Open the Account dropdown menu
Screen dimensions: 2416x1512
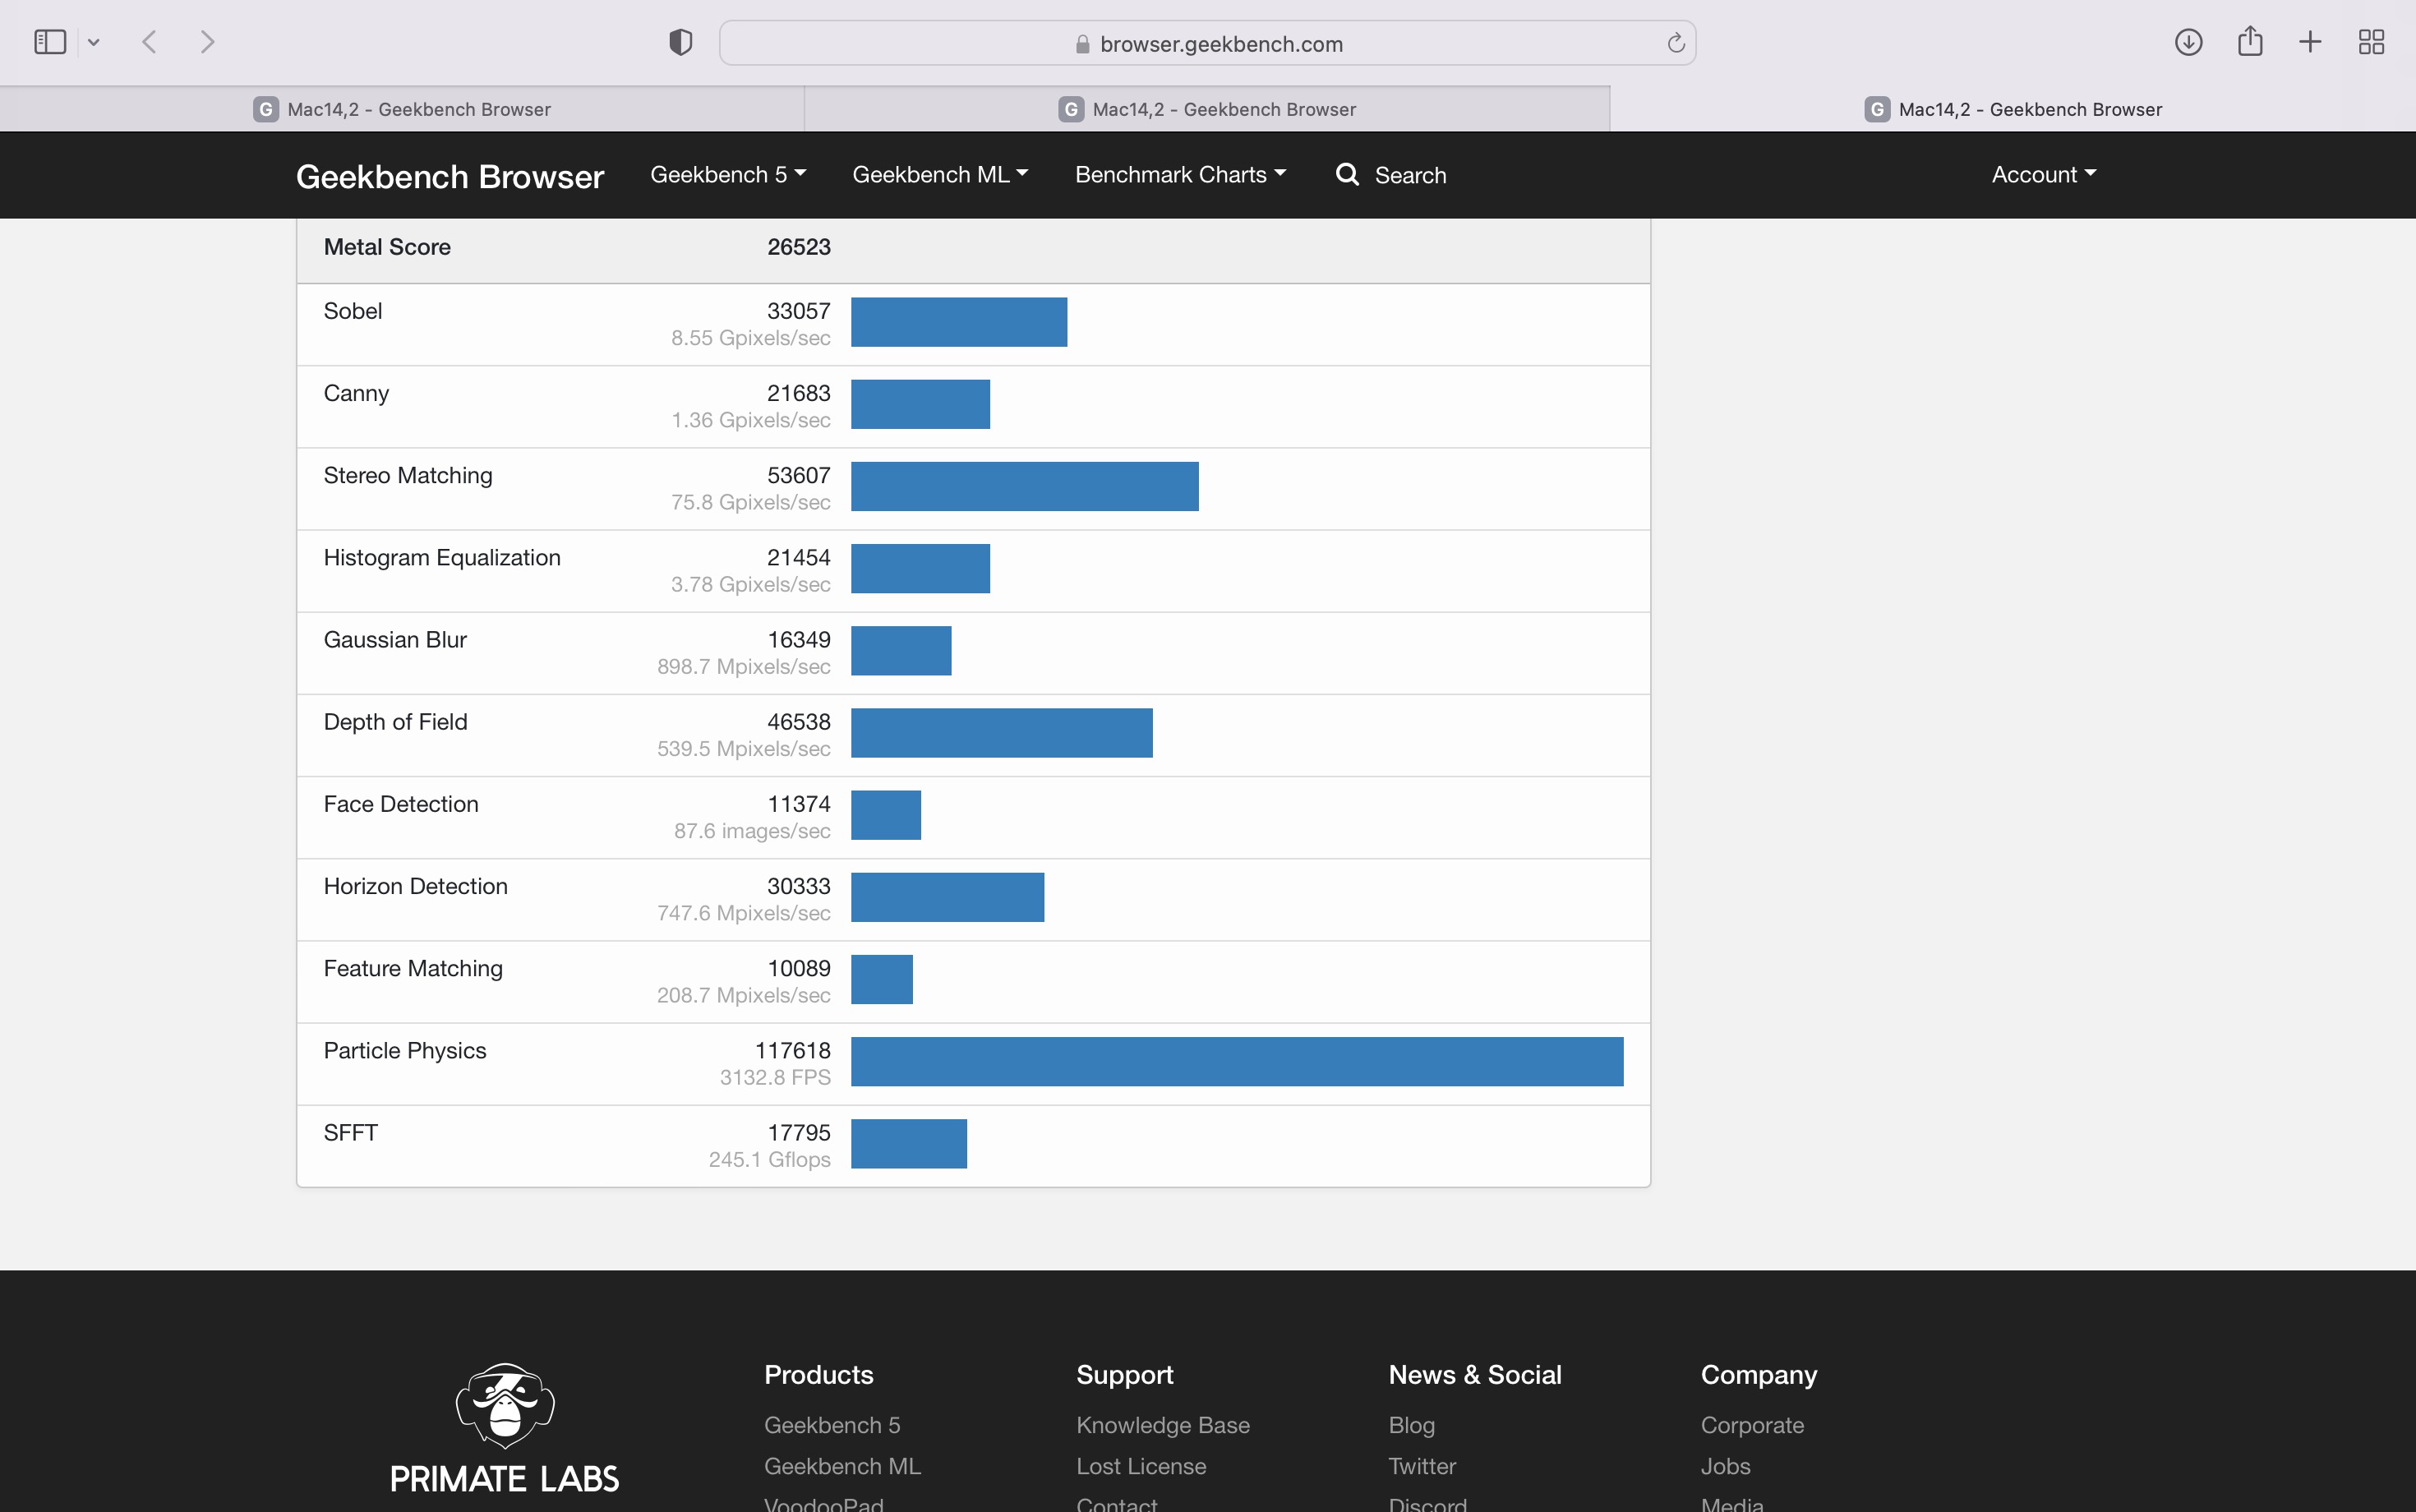point(2043,175)
